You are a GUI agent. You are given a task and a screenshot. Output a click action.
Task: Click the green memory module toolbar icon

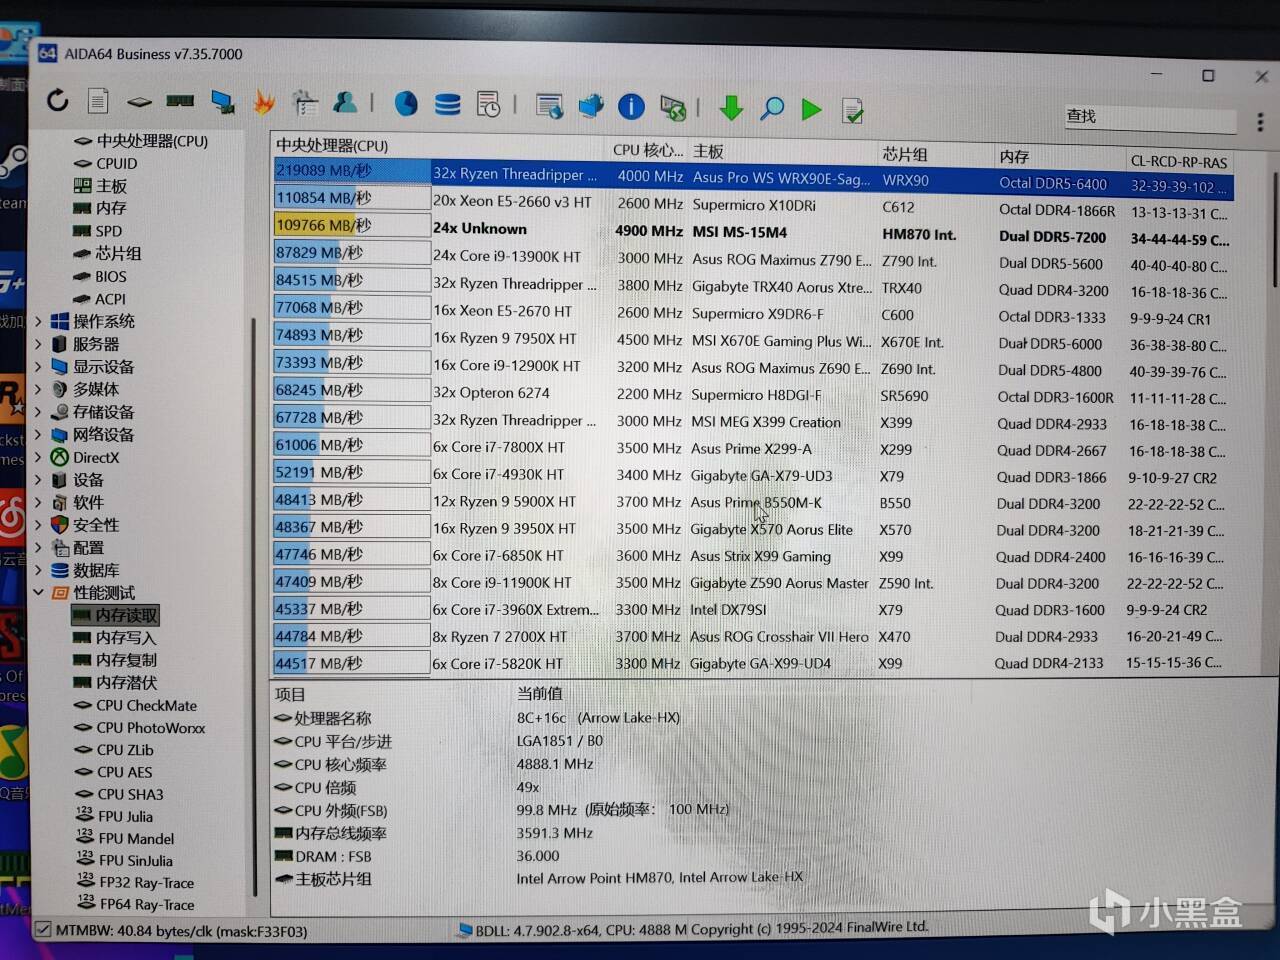180,101
